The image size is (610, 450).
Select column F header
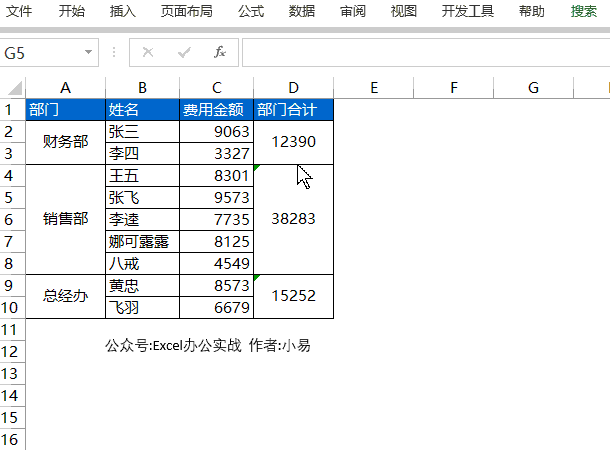click(x=454, y=88)
